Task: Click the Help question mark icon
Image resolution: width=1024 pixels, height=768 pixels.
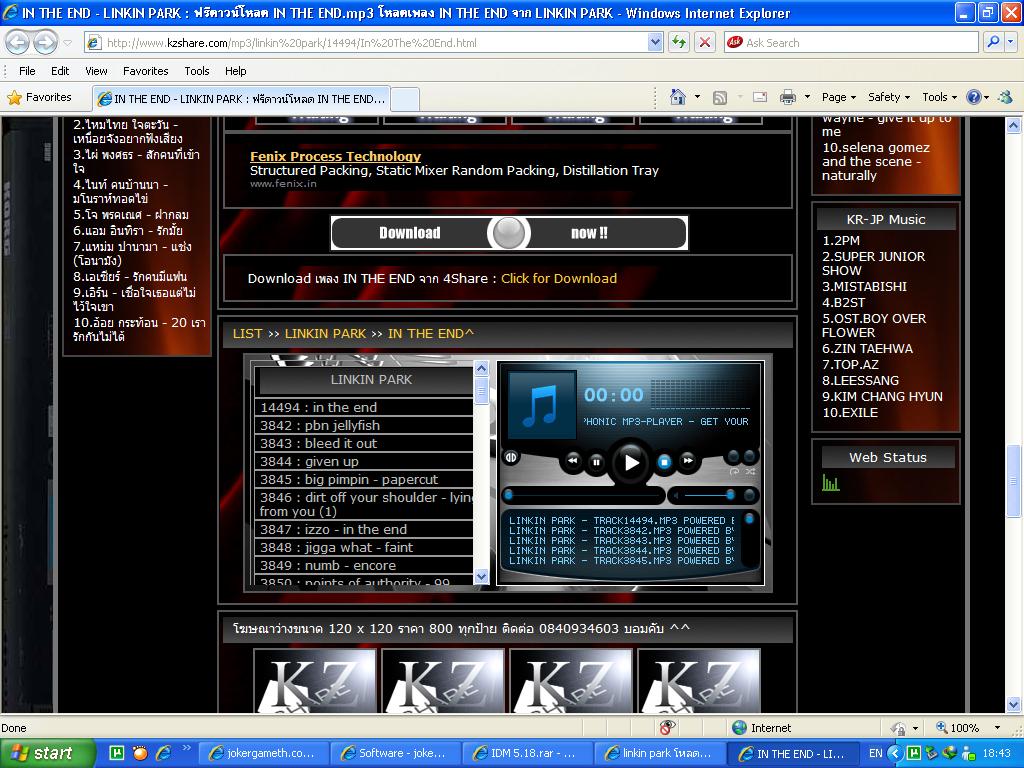Action: [x=973, y=97]
